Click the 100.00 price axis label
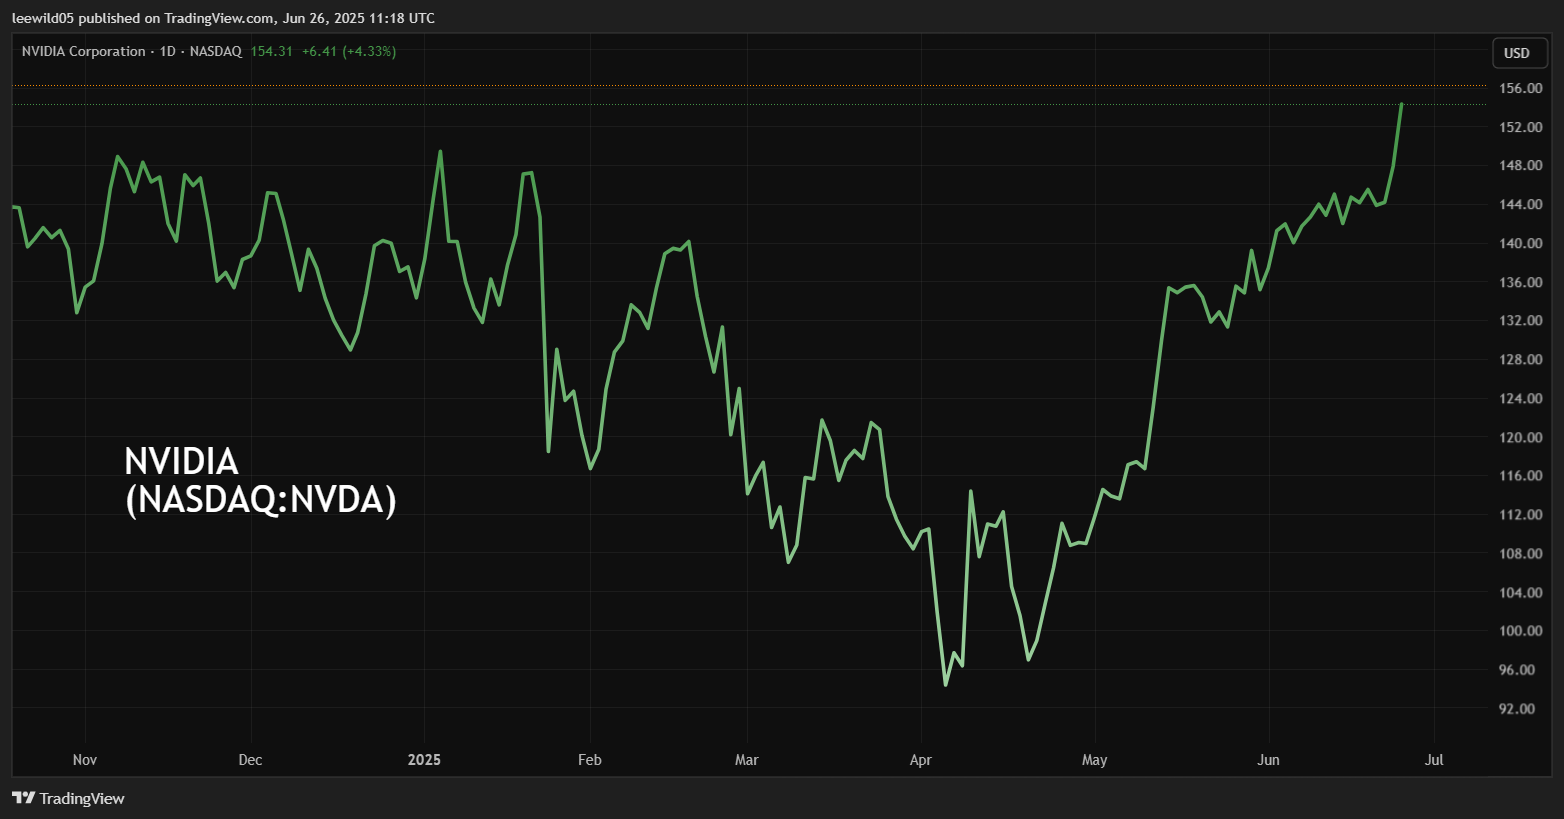The image size is (1564, 819). coord(1520,630)
